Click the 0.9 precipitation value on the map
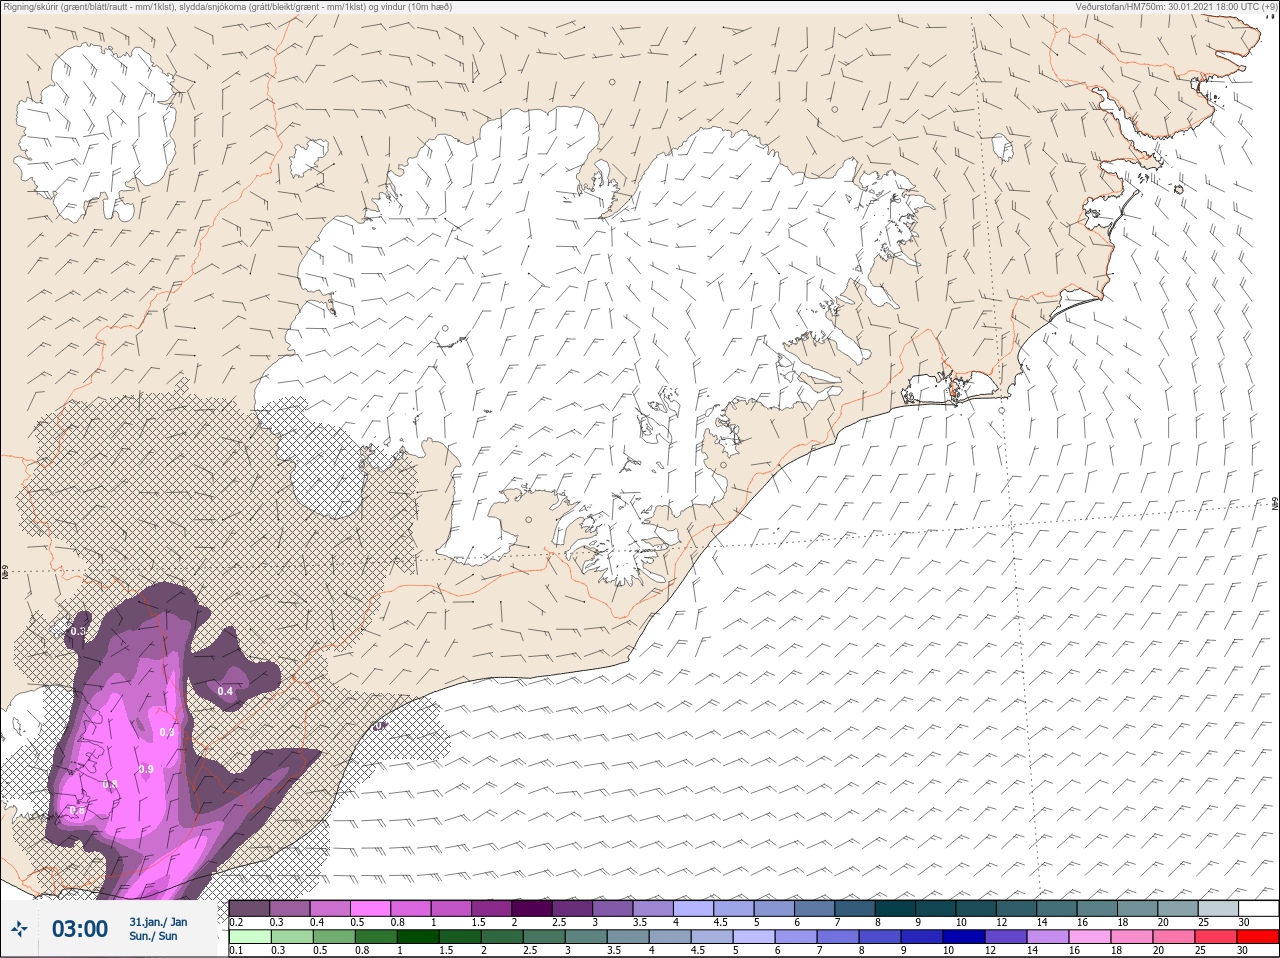Screen dimensions: 1280x958 tap(146, 769)
